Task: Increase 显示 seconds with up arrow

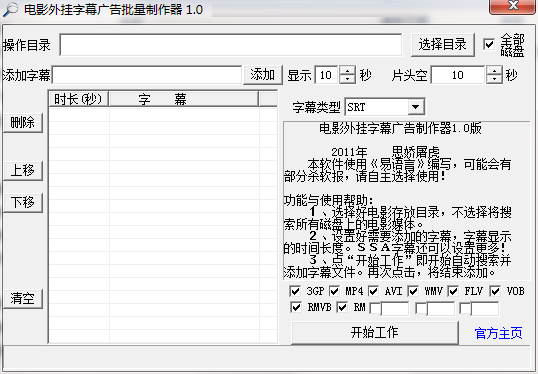Action: 348,70
